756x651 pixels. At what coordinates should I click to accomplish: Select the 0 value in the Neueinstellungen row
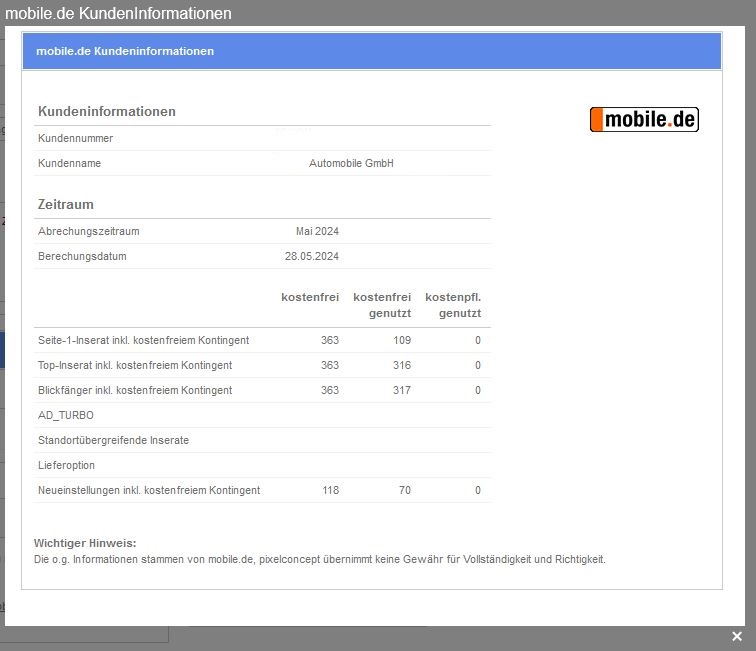coord(478,490)
